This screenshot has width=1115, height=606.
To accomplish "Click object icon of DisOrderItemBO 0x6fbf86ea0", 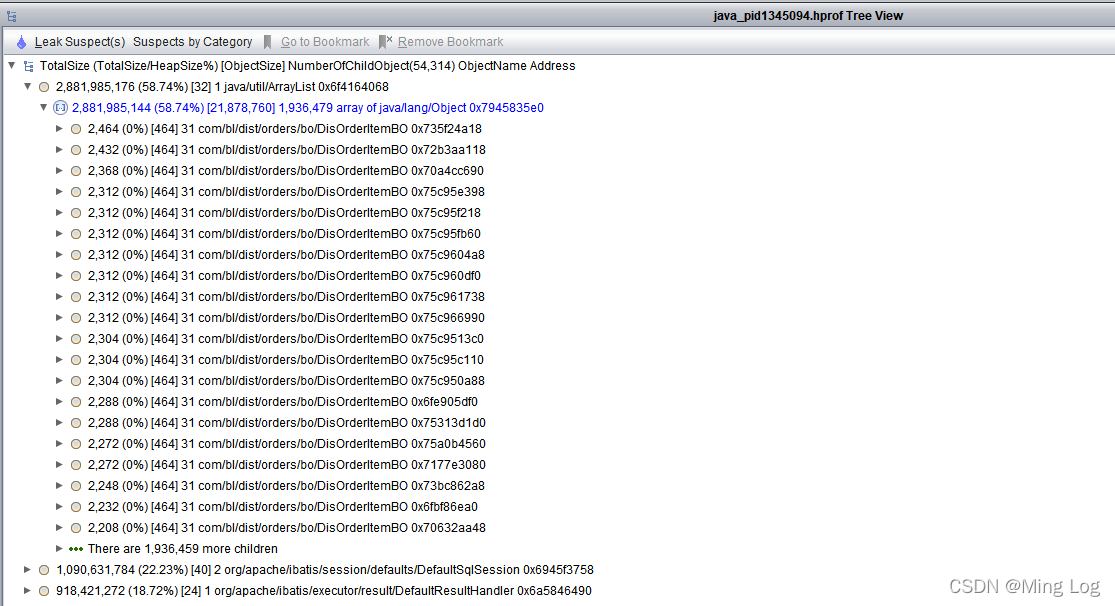I will point(76,507).
